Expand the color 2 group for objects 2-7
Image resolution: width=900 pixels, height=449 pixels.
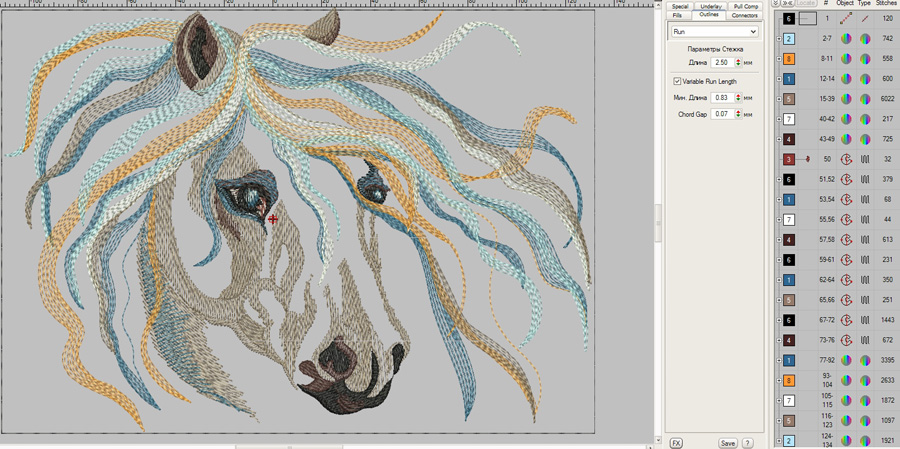point(779,39)
